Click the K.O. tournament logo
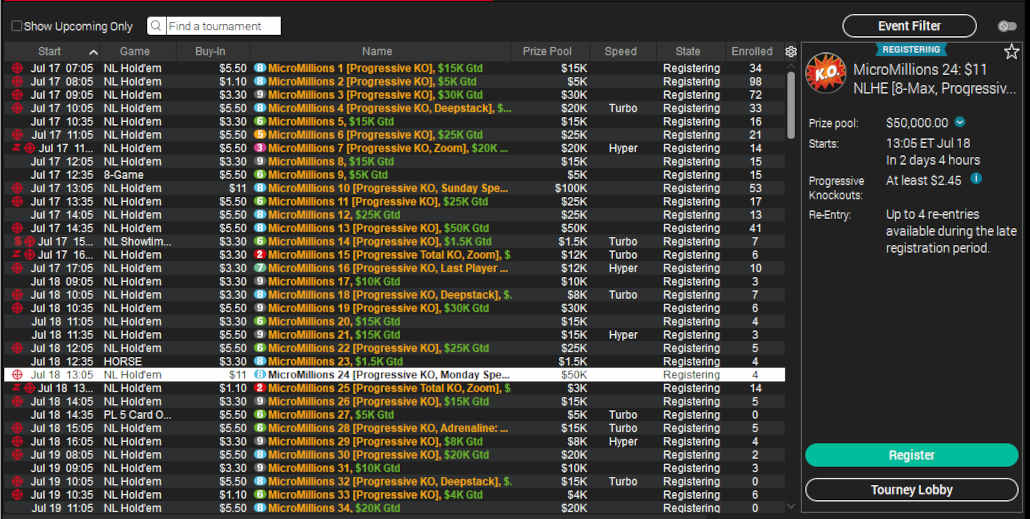Viewport: 1030px width, 519px height. (x=826, y=73)
